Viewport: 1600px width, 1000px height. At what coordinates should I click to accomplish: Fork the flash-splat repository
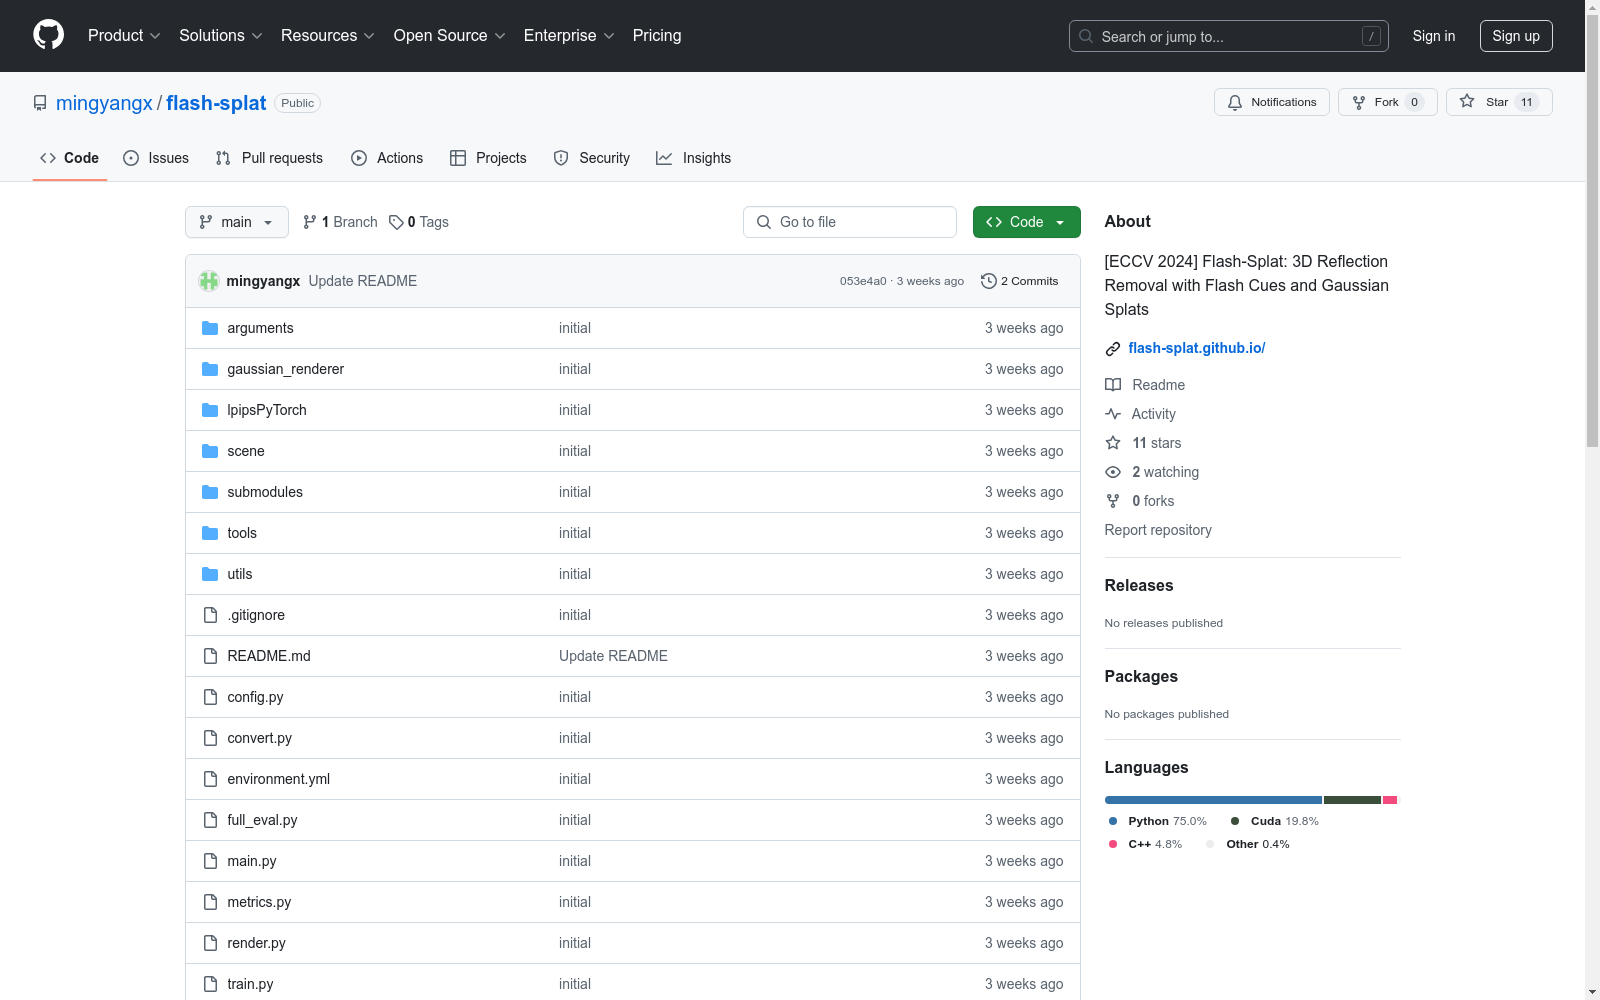pyautogui.click(x=1387, y=102)
